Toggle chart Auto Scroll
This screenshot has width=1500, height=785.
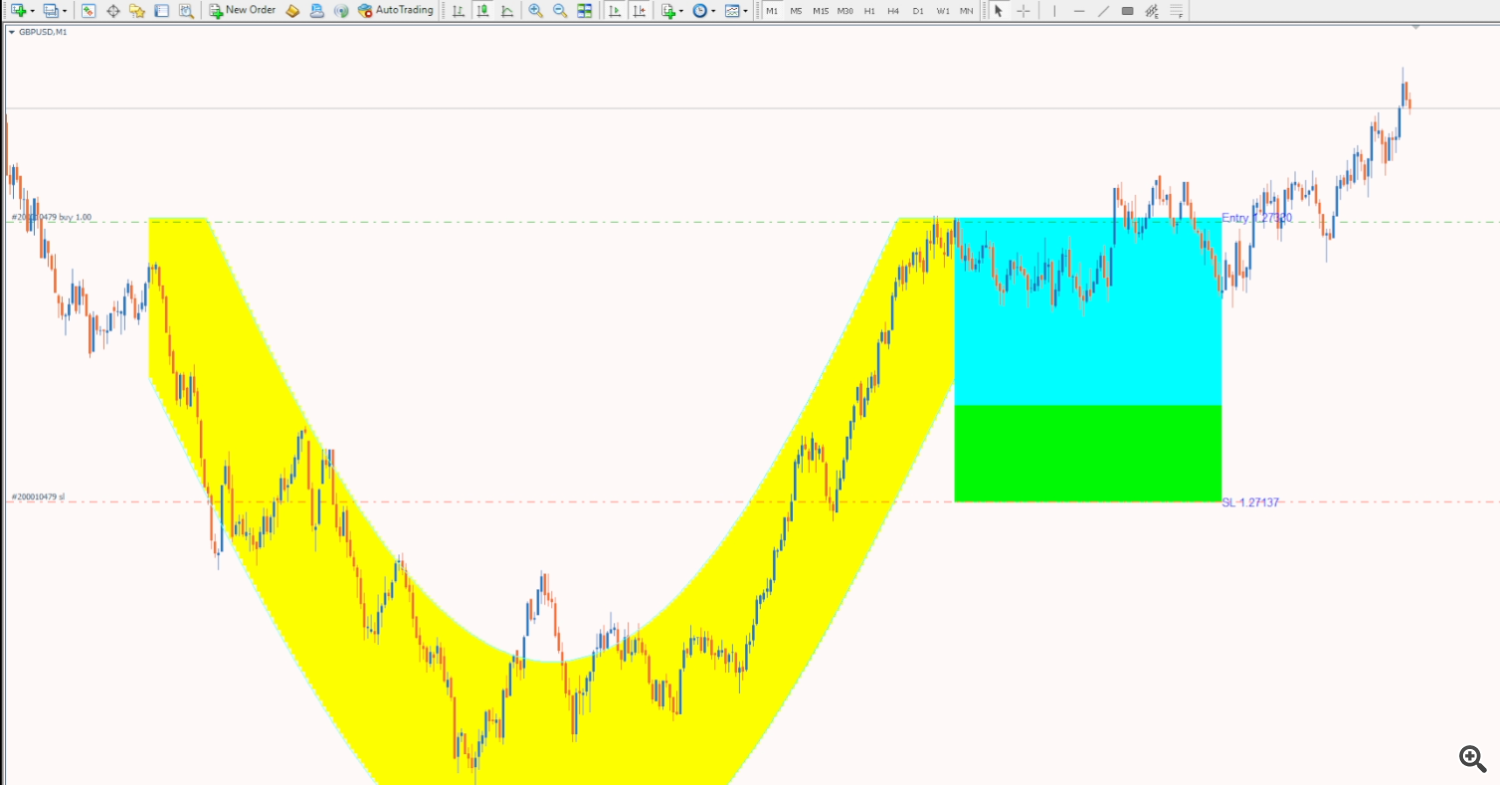pos(614,10)
